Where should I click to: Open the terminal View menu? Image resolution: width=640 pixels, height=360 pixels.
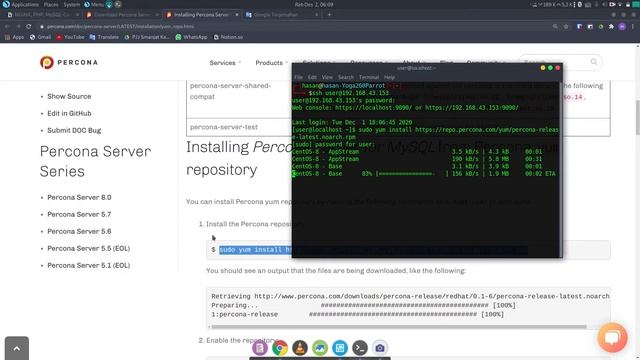pyautogui.click(x=327, y=77)
